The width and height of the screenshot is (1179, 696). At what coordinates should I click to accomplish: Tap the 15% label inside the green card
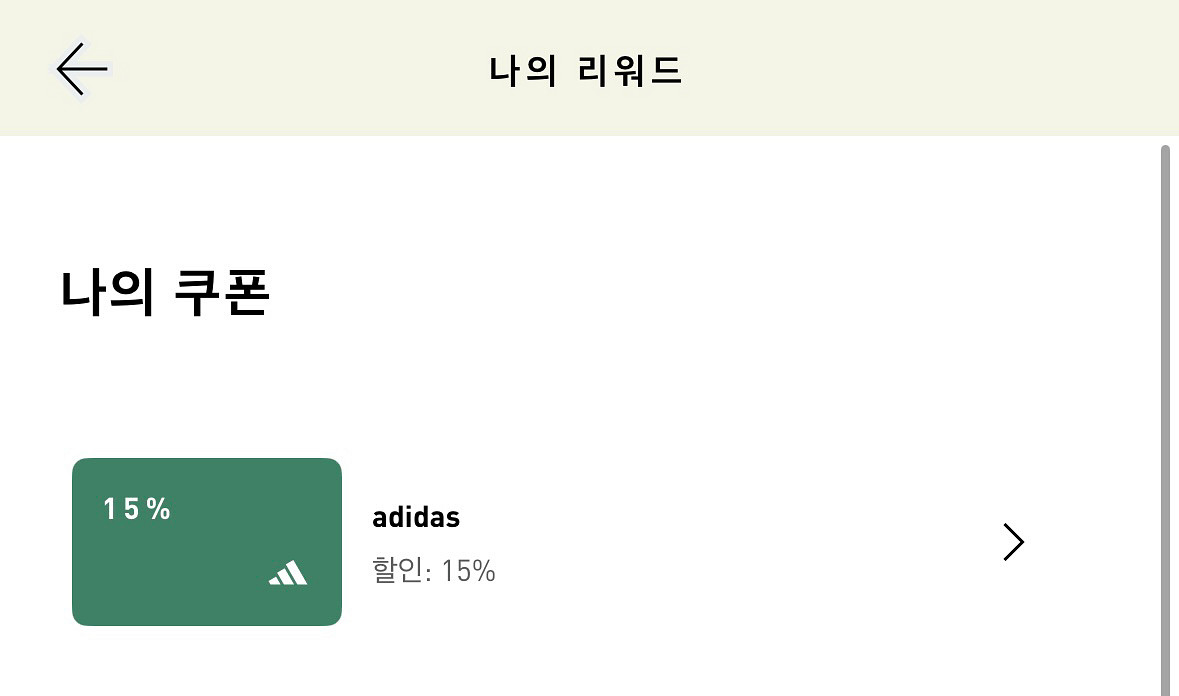[x=134, y=509]
